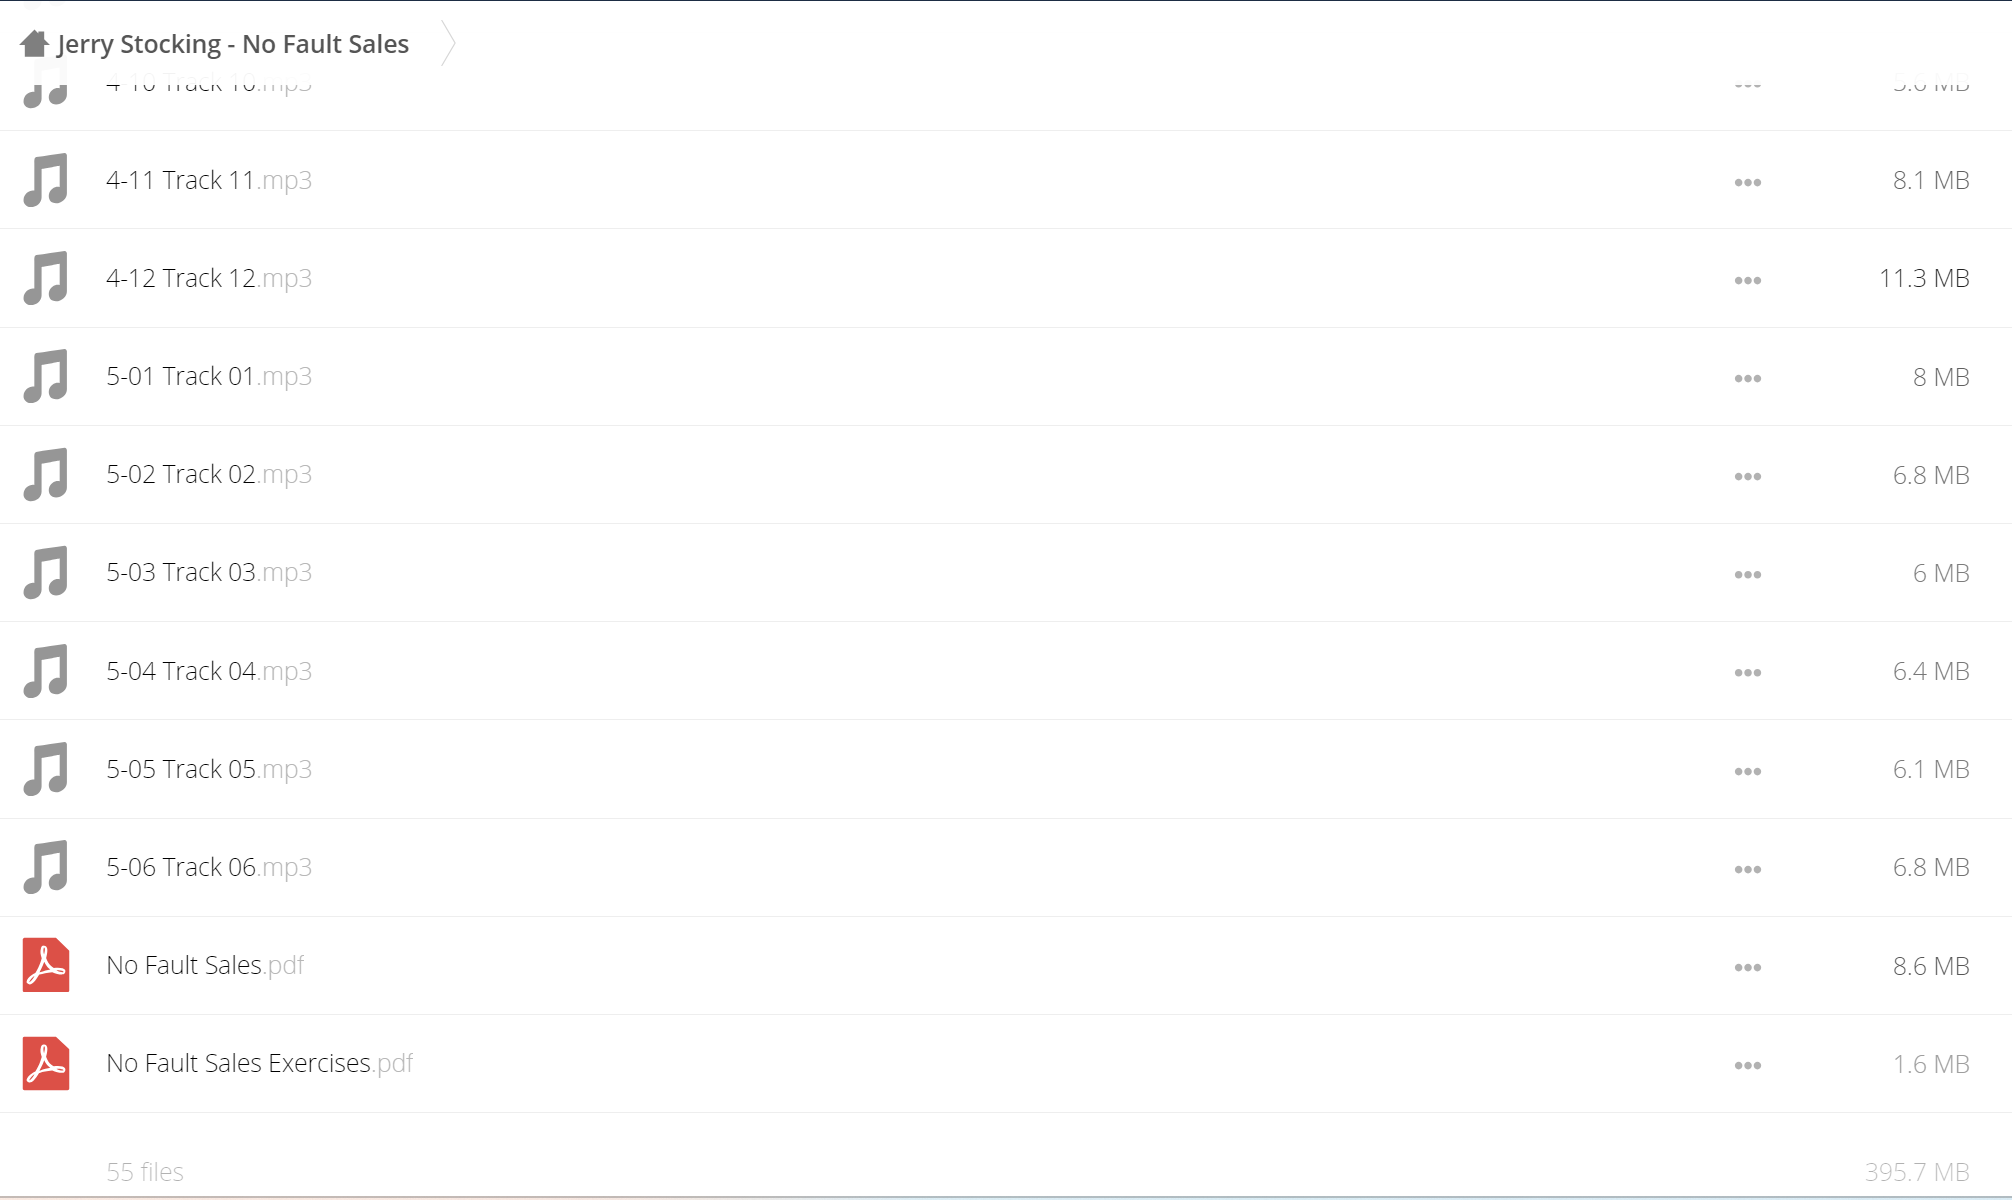Click music note icon for 5-06 Track 06
The image size is (2012, 1200).
46,867
